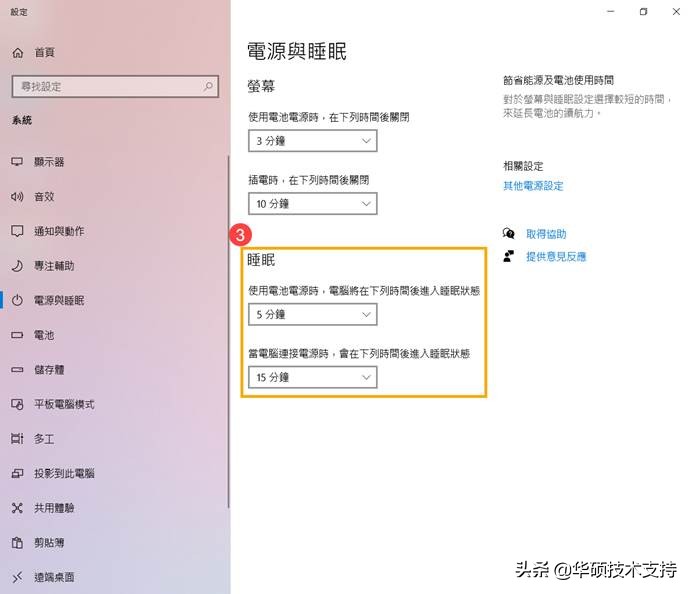Click the 提供意見反應 link
Viewport: 692px width, 594px height.
pos(556,256)
